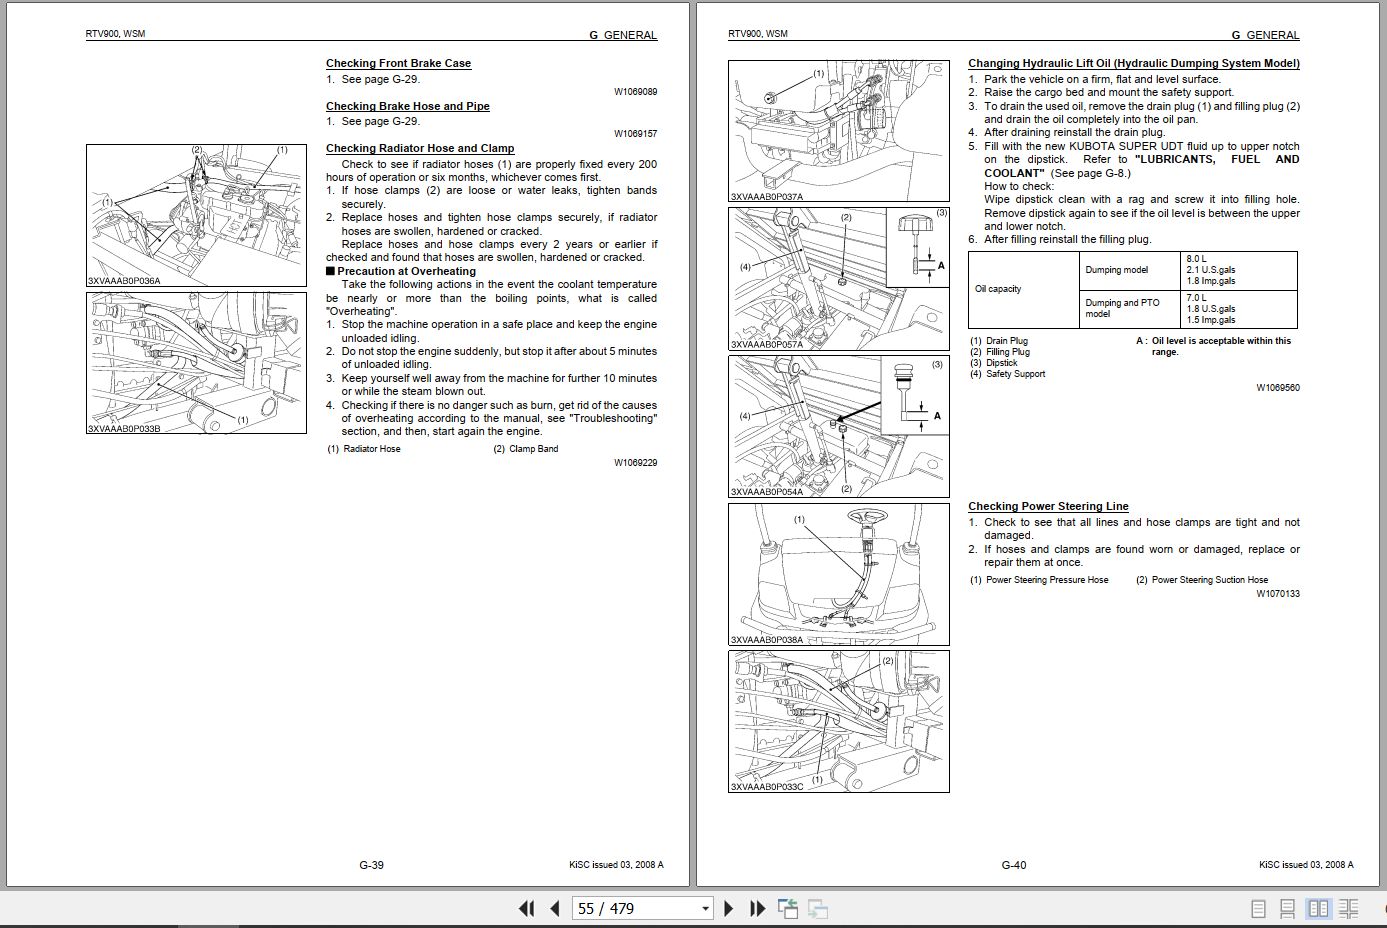This screenshot has height=928, width=1387.
Task: Click the previous view navigation icon
Action: [x=788, y=908]
